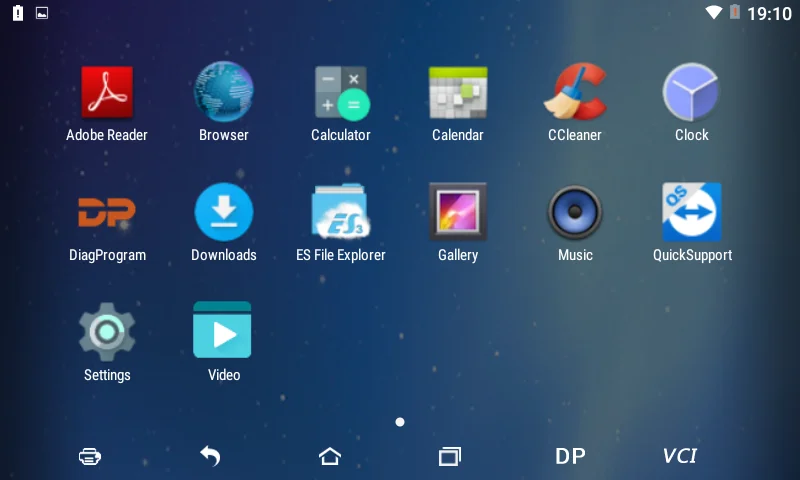Open the Calculator app
Viewport: 800px width, 480px height.
coord(341,93)
